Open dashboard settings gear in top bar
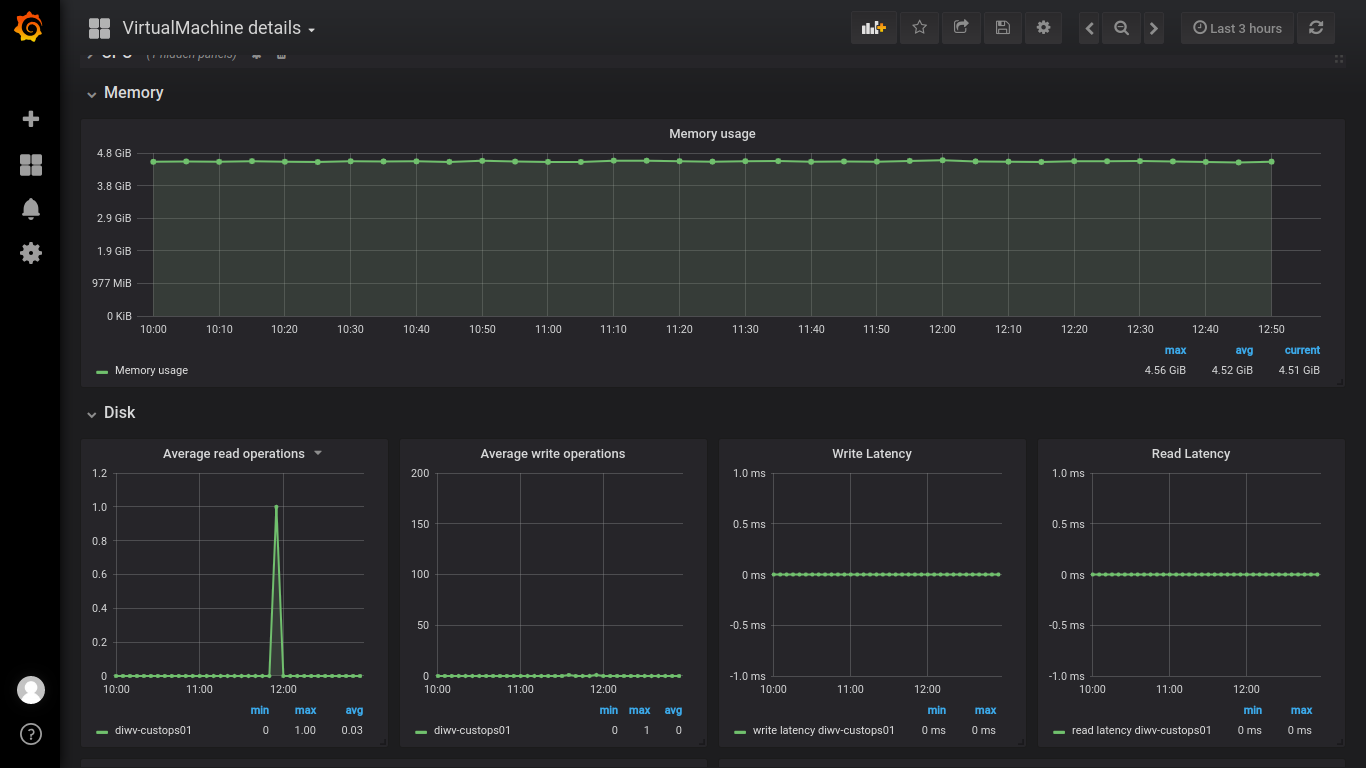The width and height of the screenshot is (1366, 768). click(x=1043, y=28)
